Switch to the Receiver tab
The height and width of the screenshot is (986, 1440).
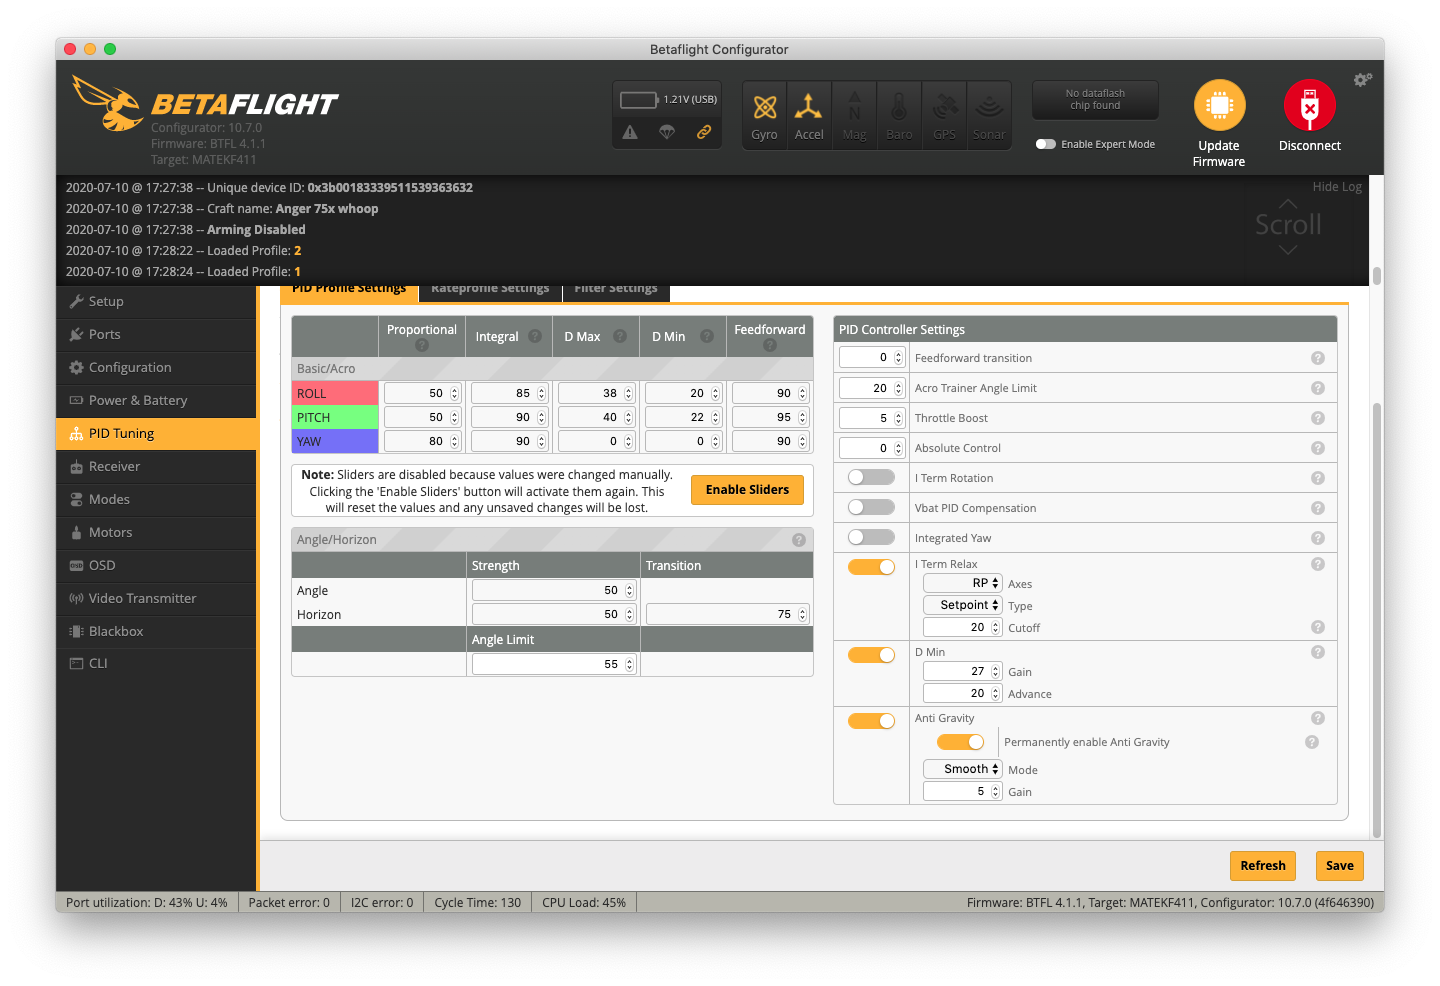pos(156,466)
